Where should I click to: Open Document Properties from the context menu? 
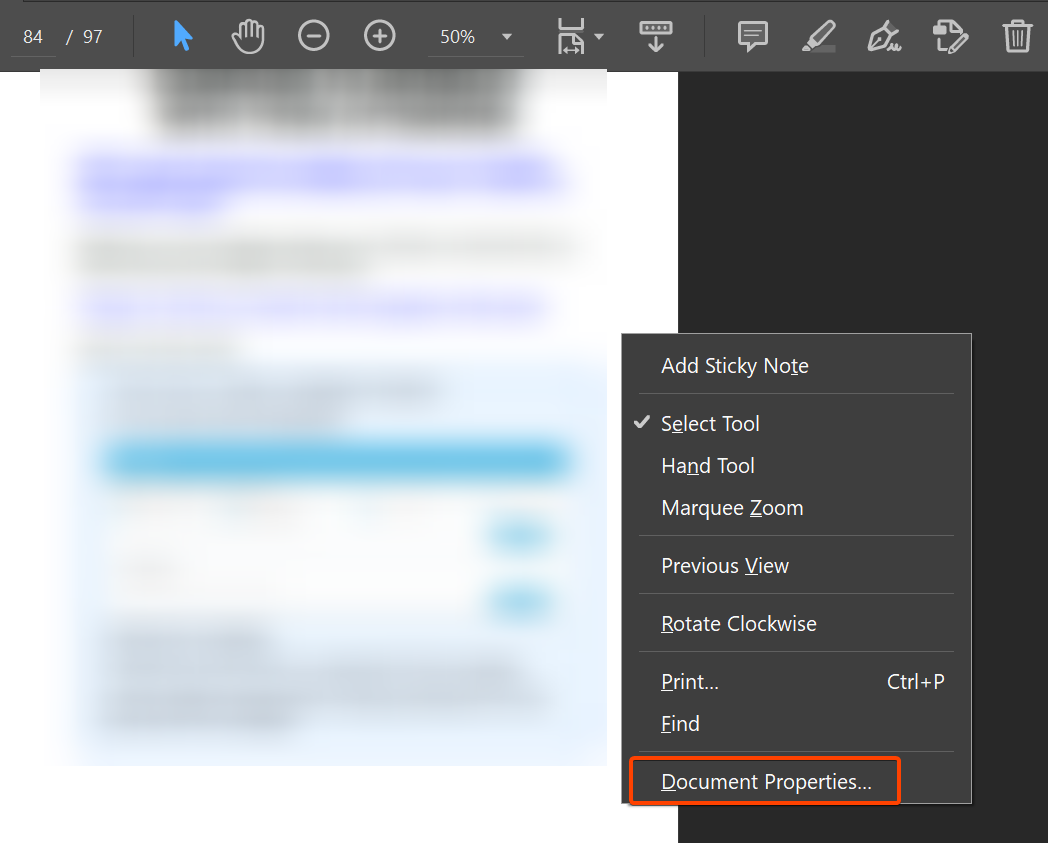tap(765, 781)
